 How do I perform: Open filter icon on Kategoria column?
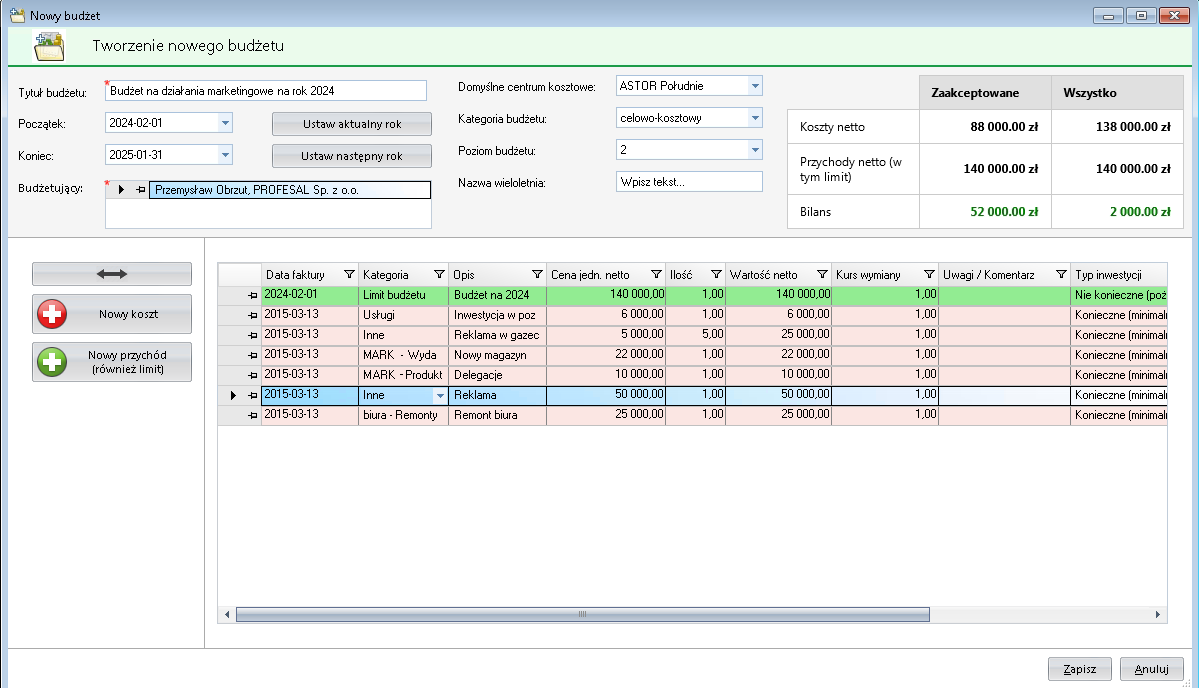click(x=439, y=274)
